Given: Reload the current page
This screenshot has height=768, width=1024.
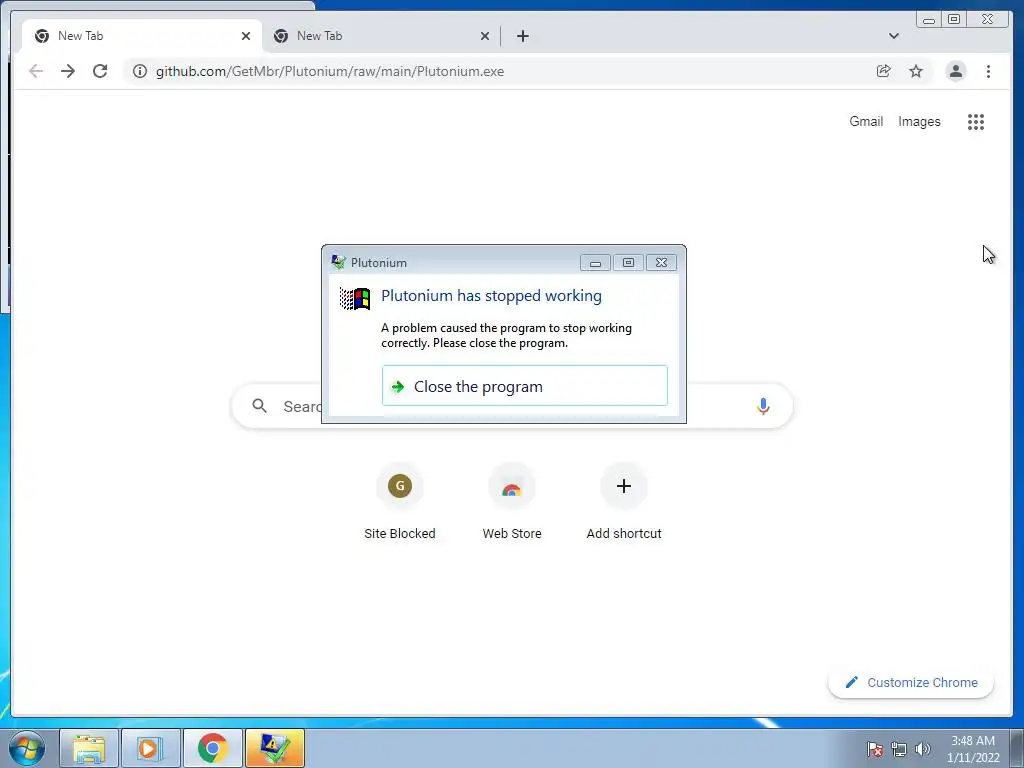Looking at the screenshot, I should coord(100,71).
